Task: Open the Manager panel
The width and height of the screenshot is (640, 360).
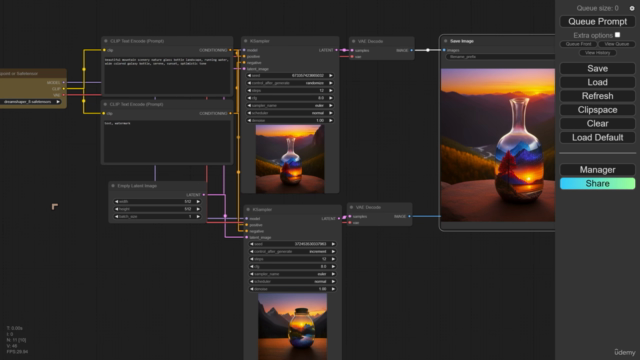Action: click(597, 170)
